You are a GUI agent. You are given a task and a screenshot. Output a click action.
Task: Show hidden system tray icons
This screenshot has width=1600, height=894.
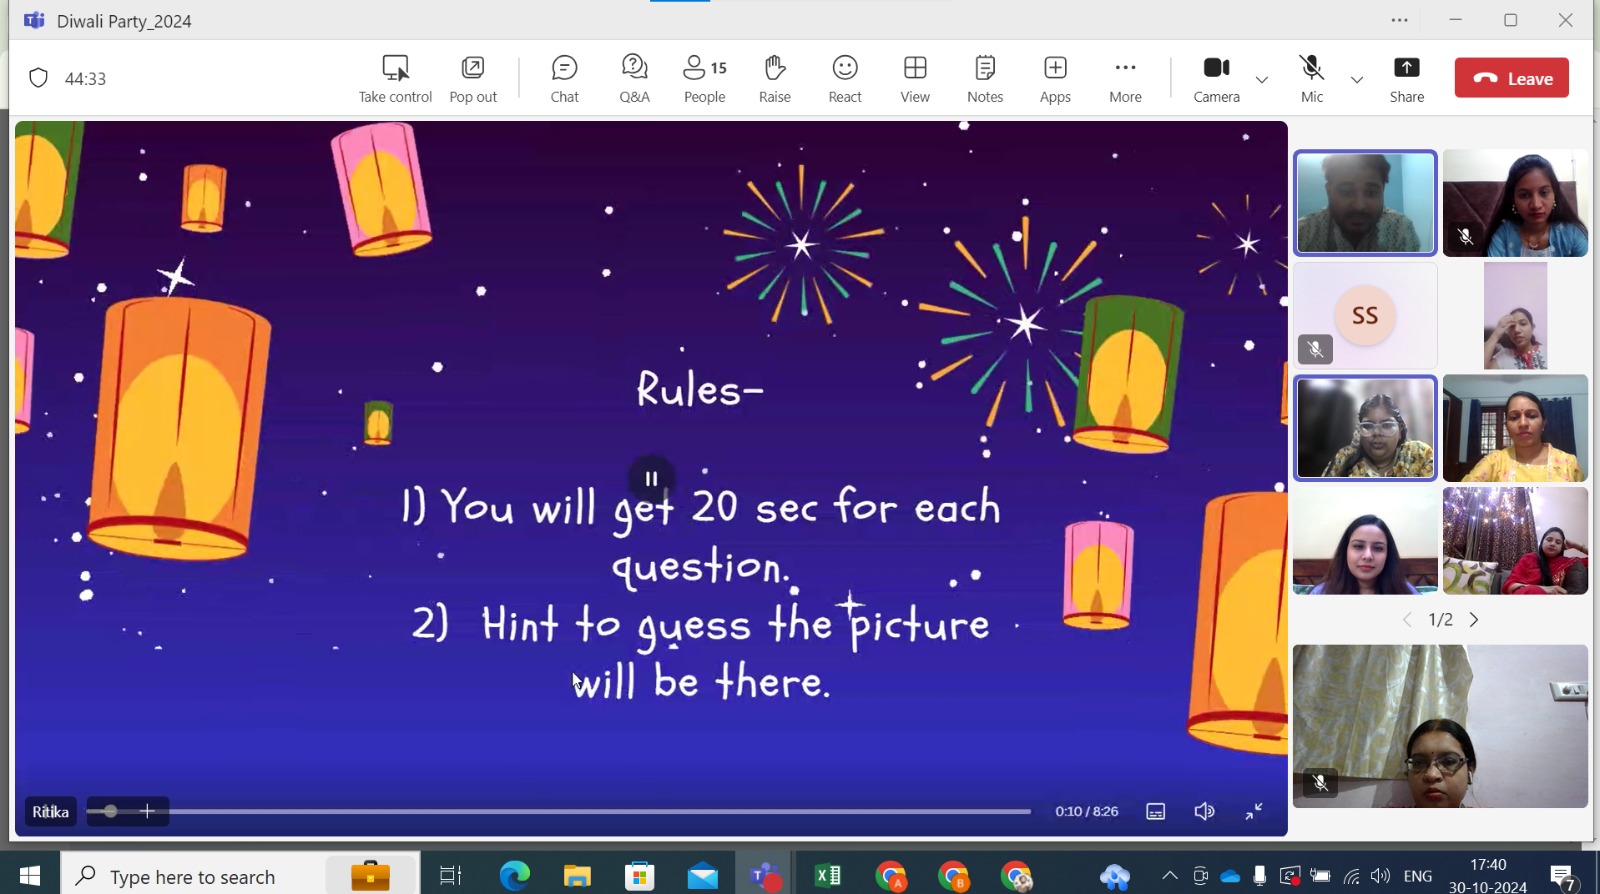[x=1169, y=876]
